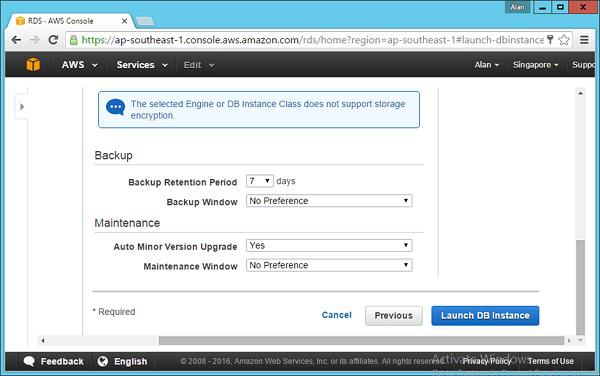Reload the page with refresh icon
Screen dimensions: 600x376
pyautogui.click(x=53, y=40)
